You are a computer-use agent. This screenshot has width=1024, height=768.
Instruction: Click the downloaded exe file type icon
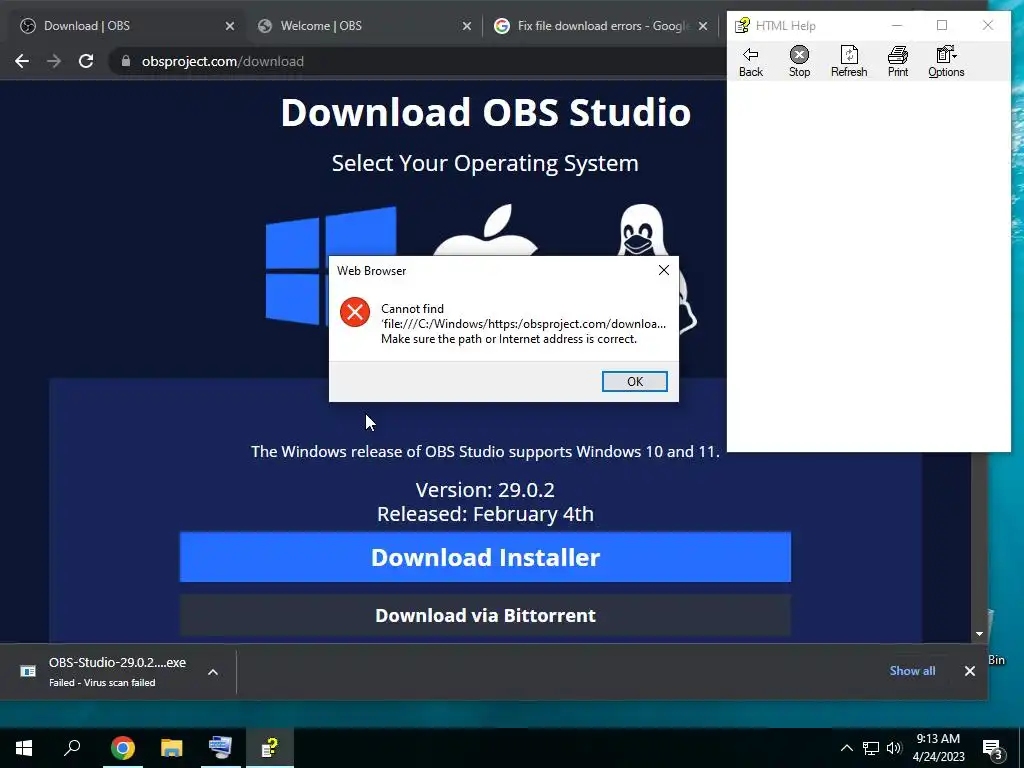click(28, 671)
